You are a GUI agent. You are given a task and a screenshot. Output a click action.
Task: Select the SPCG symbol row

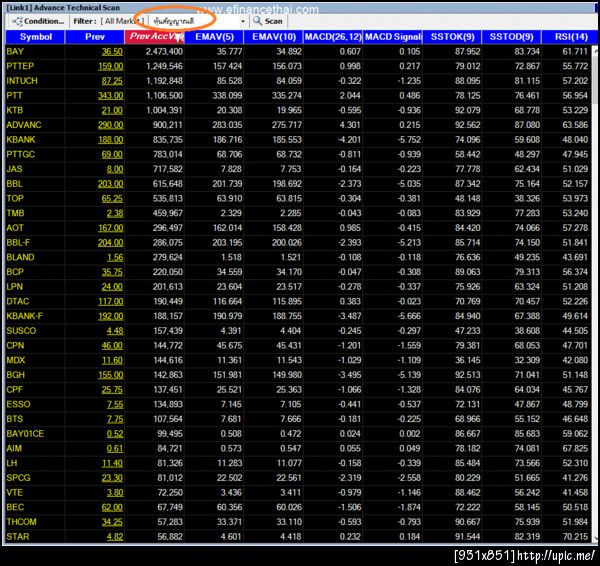tap(298, 478)
